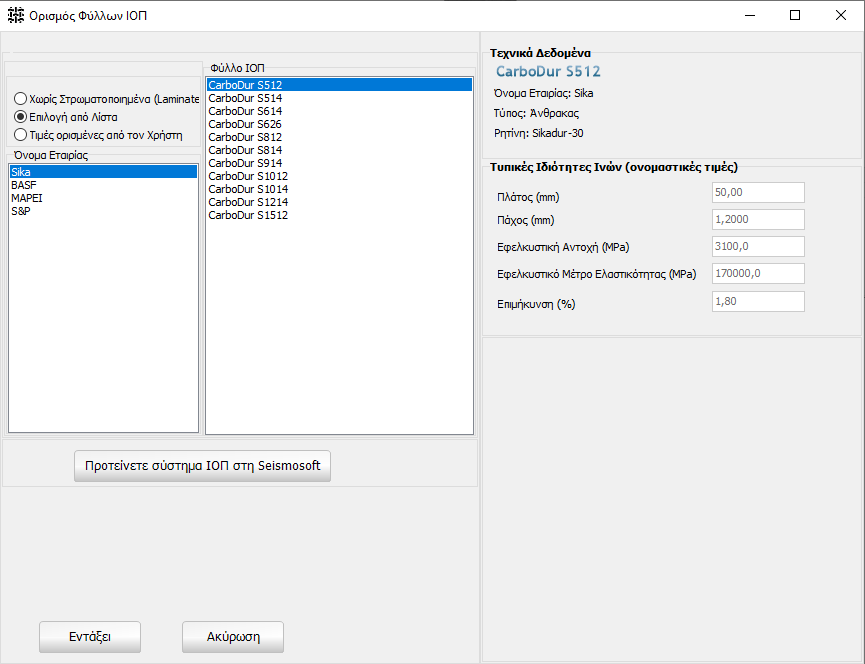The width and height of the screenshot is (865, 664).
Task: Click the 'Τύπος: Άνθρακας' text
Action: 536,113
